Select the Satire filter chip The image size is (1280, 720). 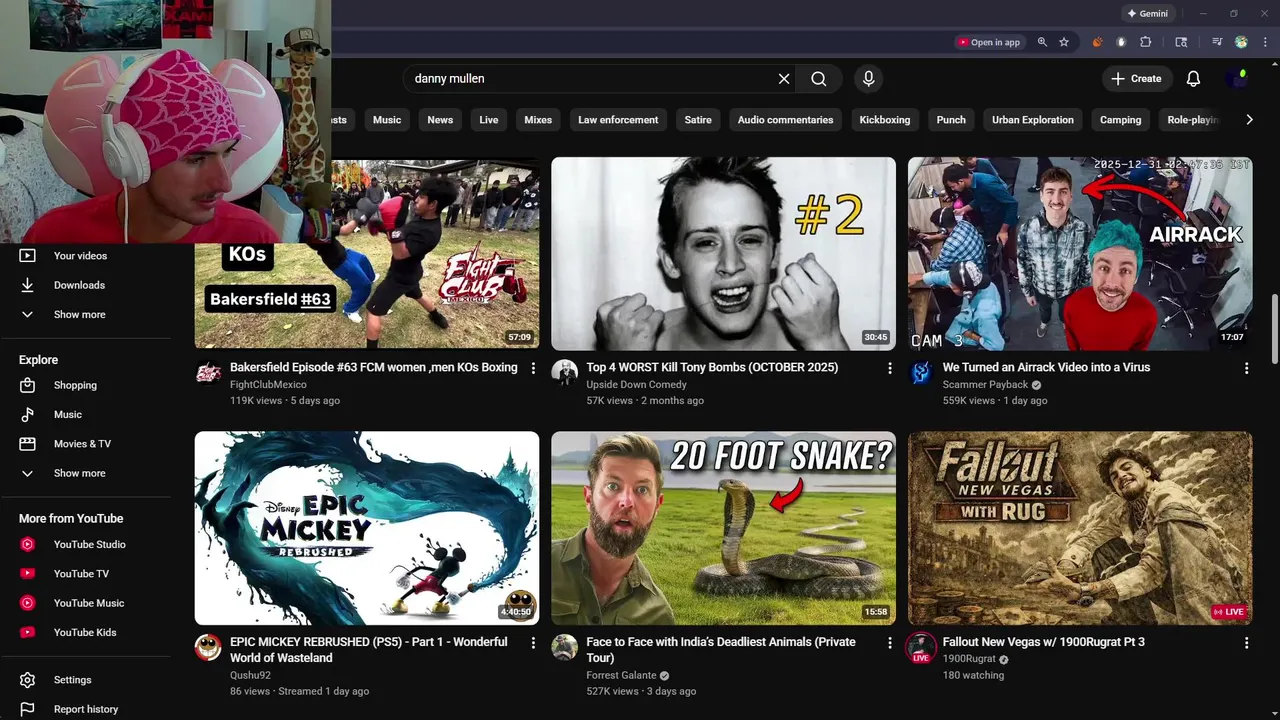click(698, 120)
